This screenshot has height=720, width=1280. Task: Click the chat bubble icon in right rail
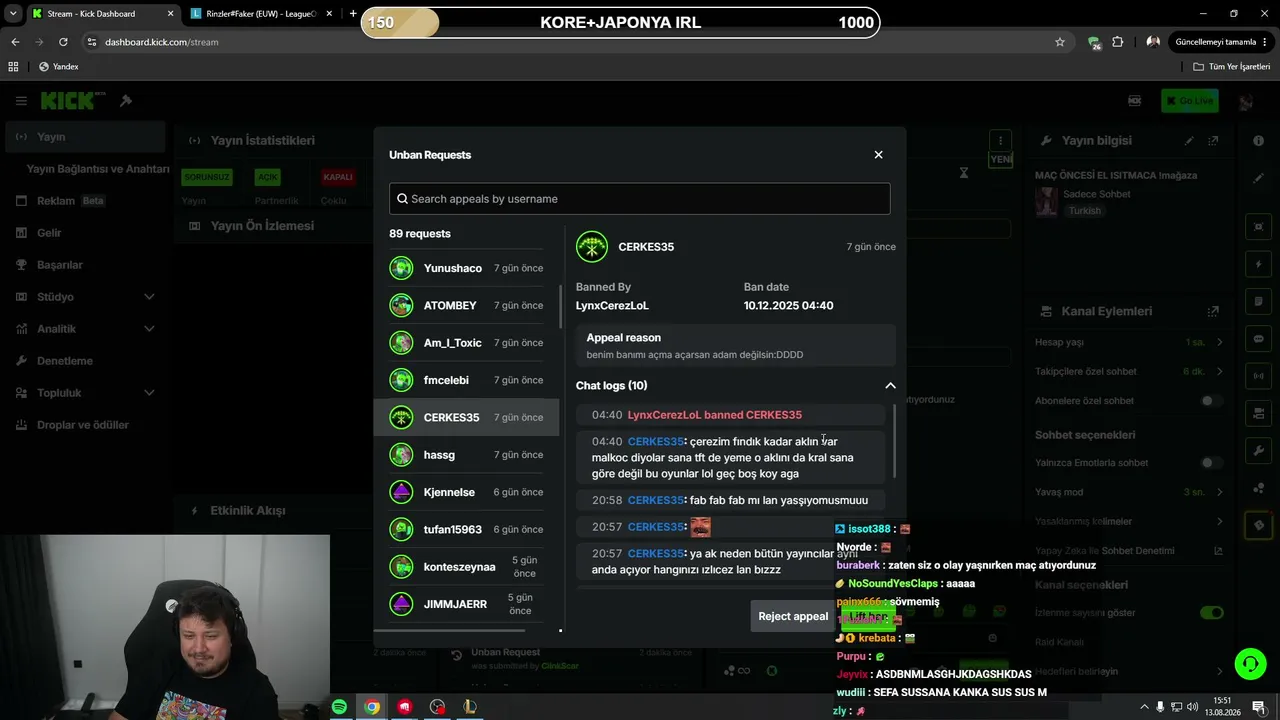pyautogui.click(x=1258, y=339)
